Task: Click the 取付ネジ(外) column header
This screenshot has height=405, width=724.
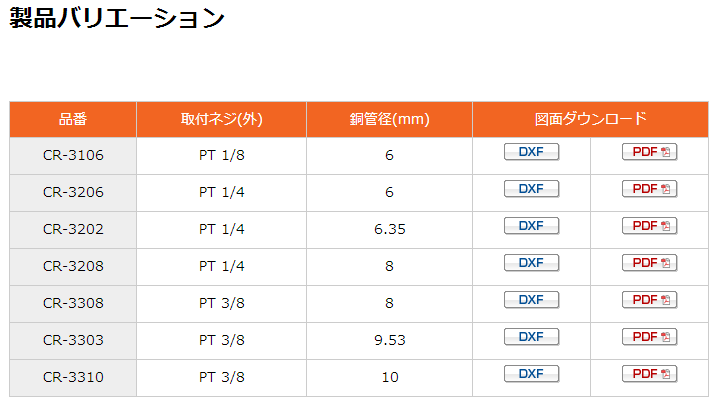Action: pos(222,120)
